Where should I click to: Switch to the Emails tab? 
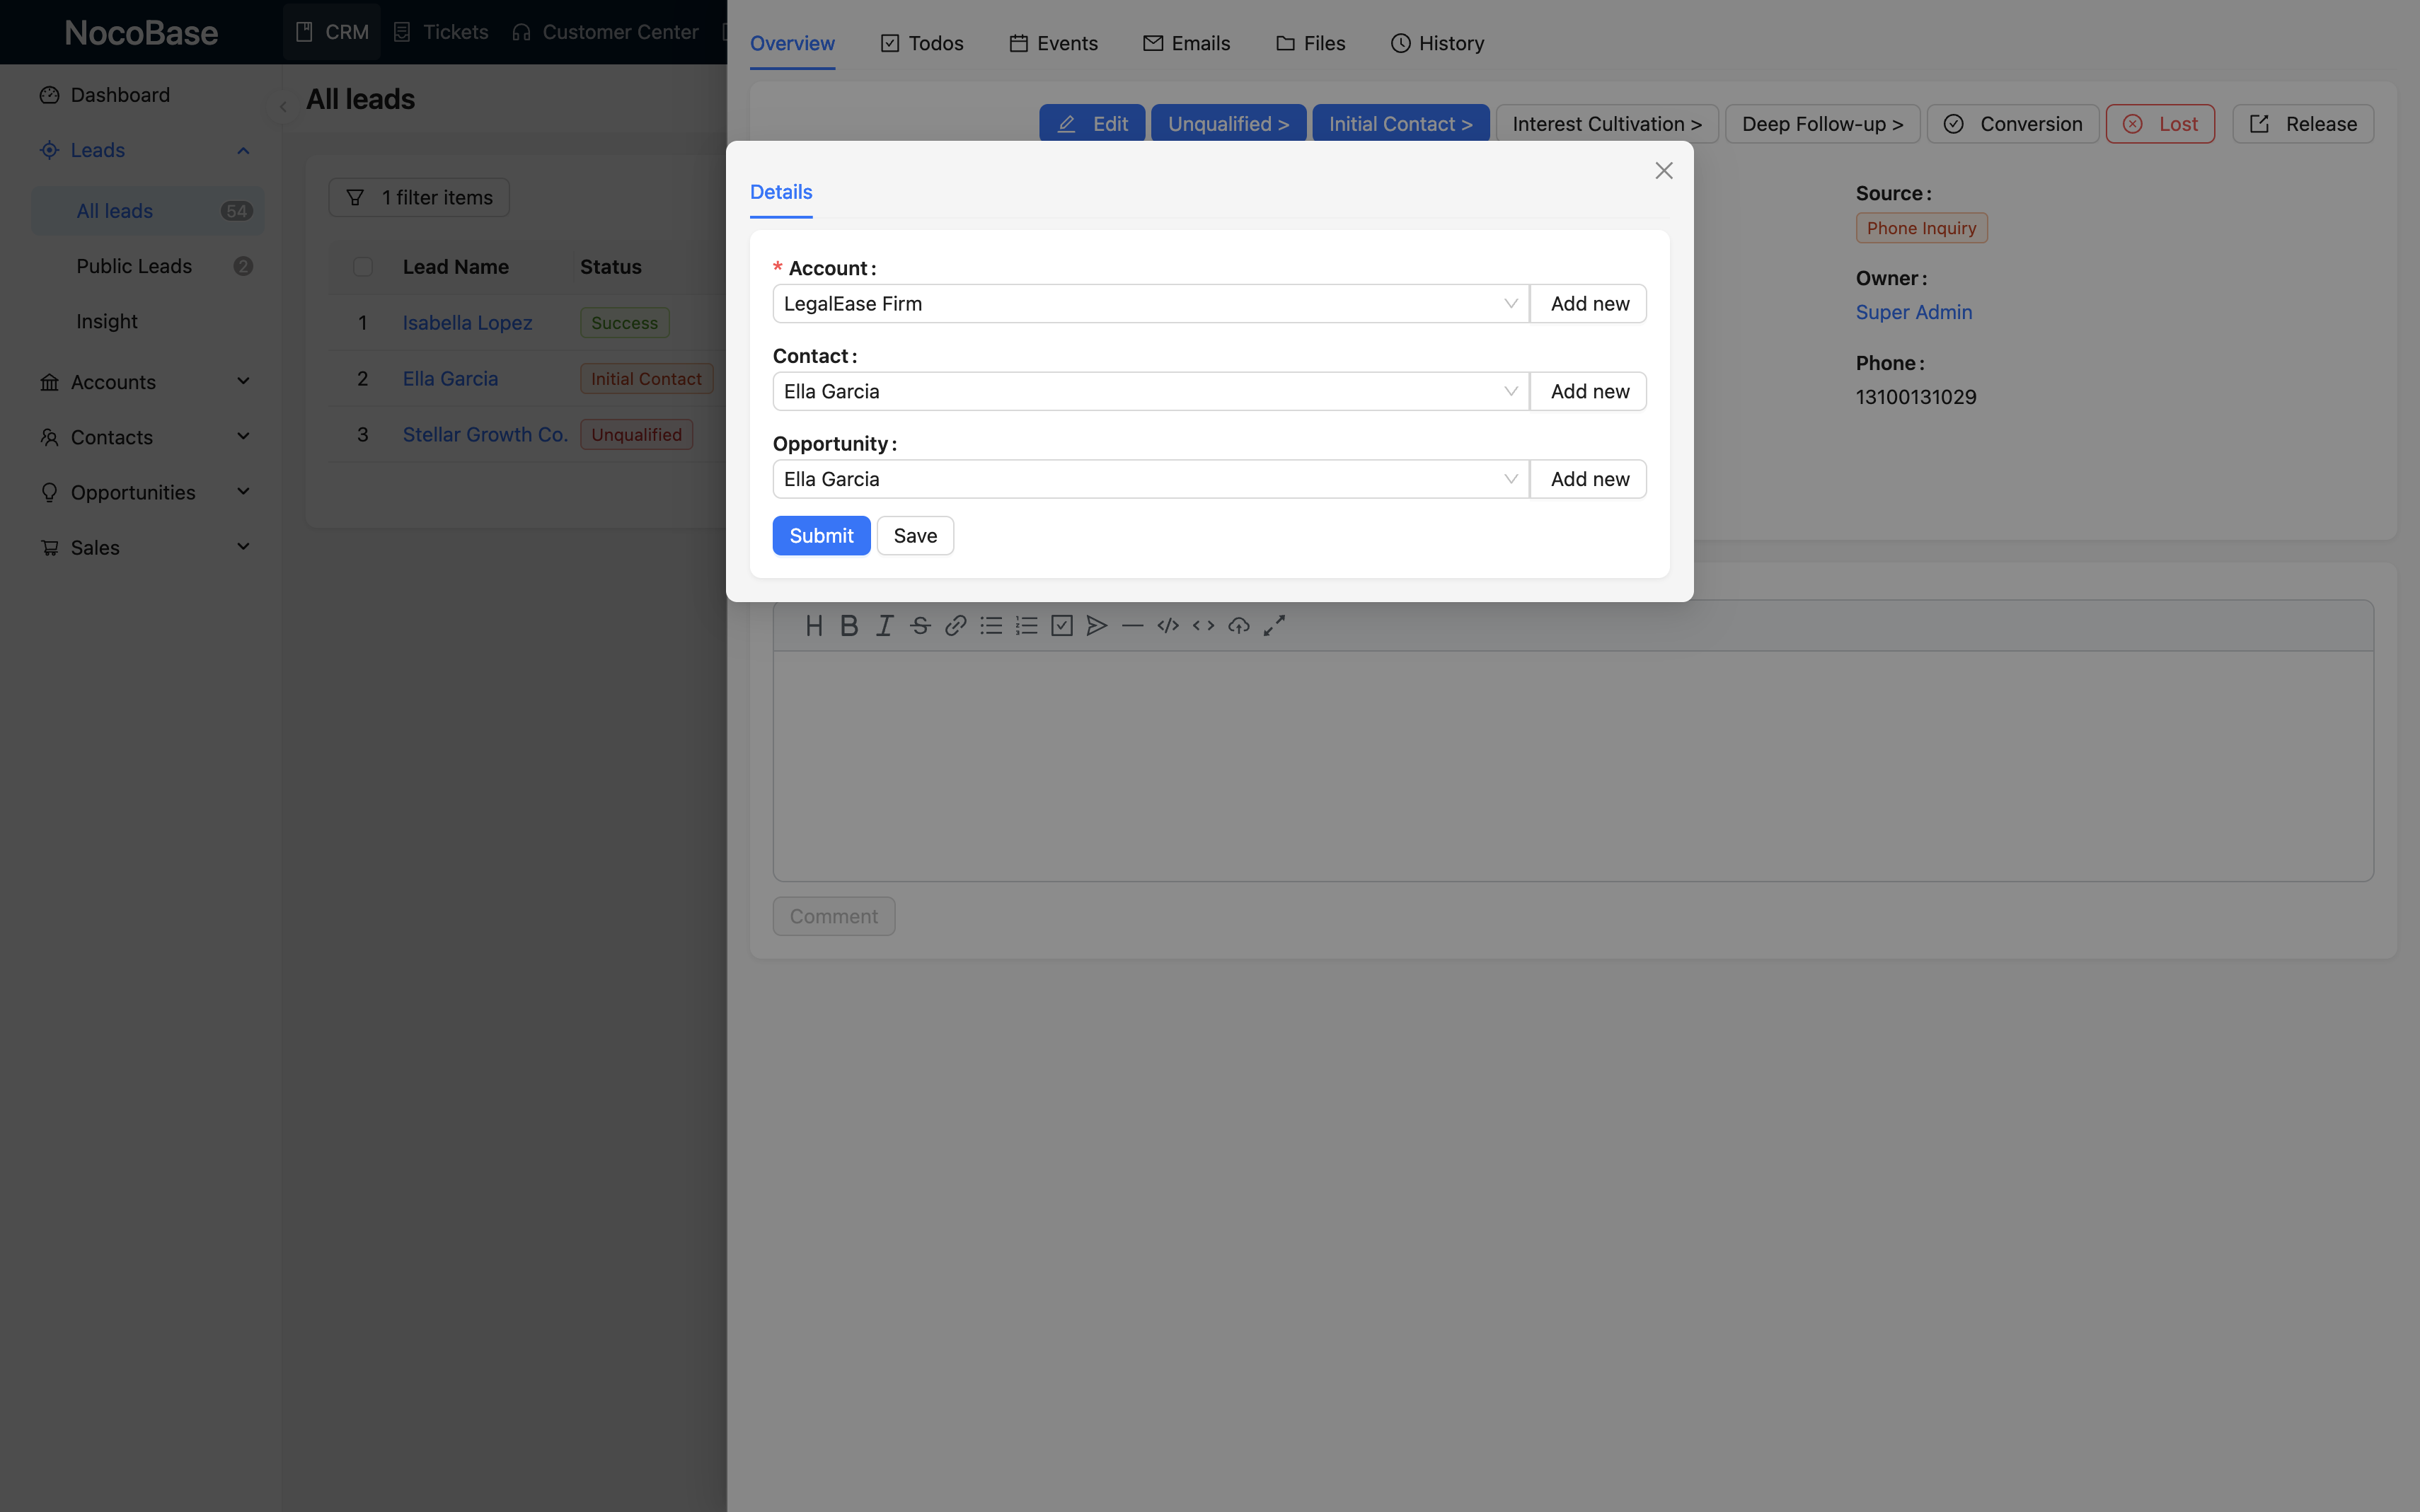pos(1186,43)
